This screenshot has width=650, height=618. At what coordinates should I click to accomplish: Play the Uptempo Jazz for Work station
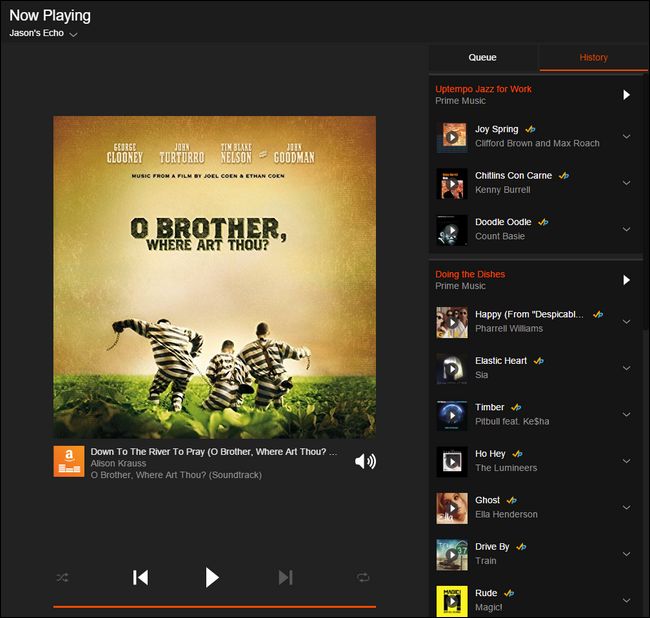(x=626, y=95)
